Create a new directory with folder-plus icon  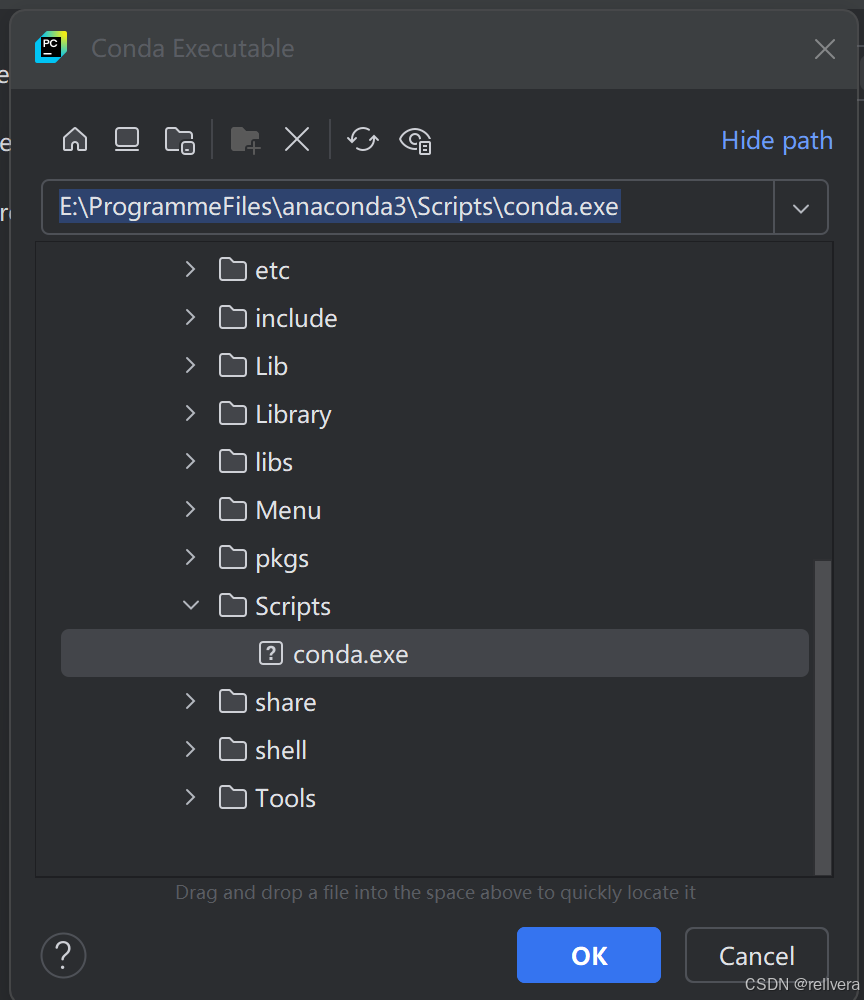[x=245, y=140]
